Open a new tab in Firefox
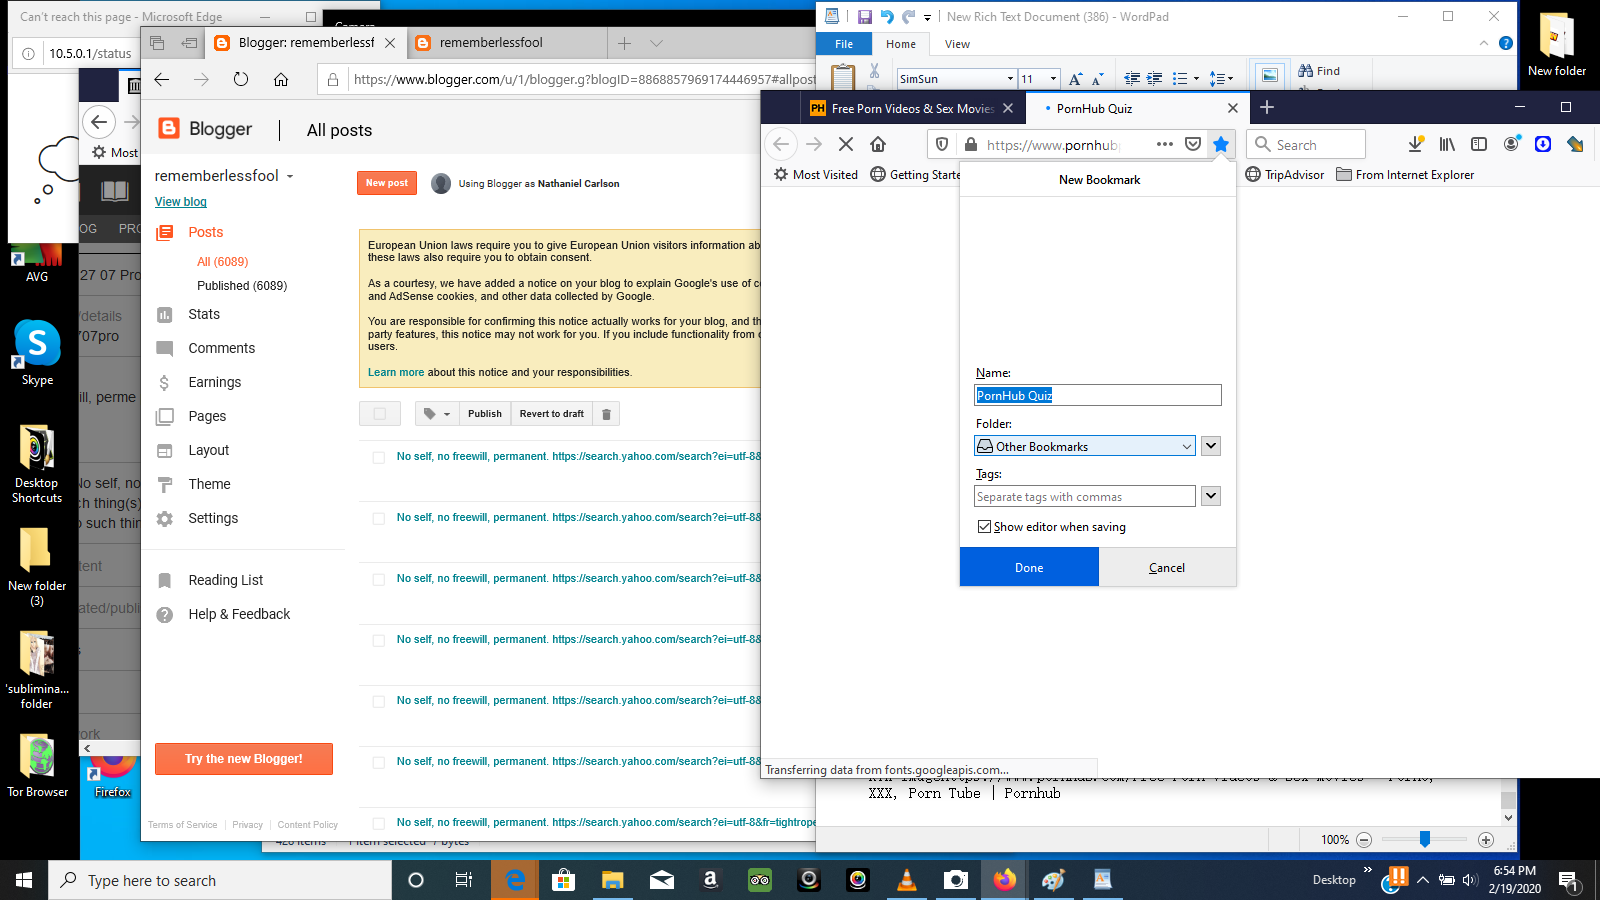Screen dimensions: 1600x900 pos(1267,108)
